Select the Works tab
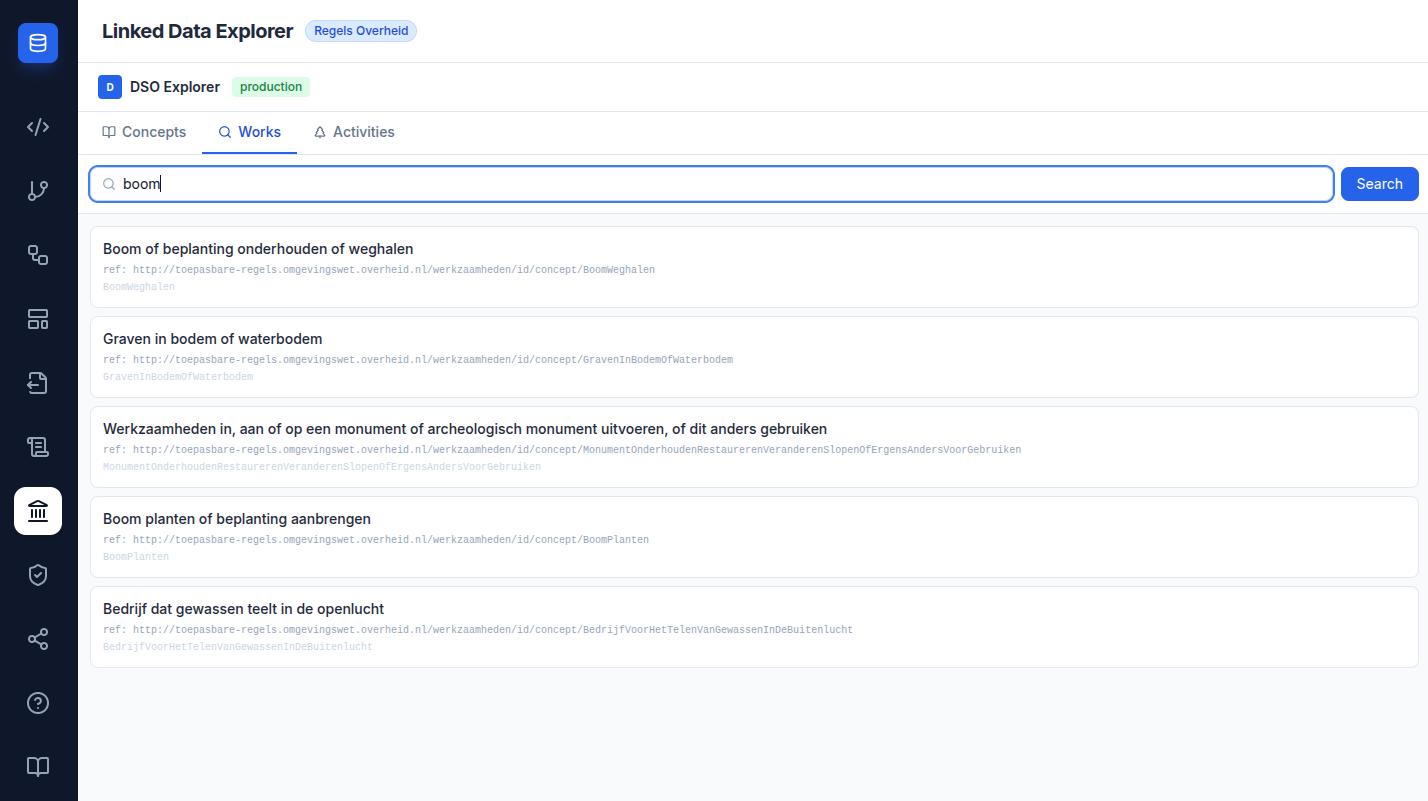 250,132
